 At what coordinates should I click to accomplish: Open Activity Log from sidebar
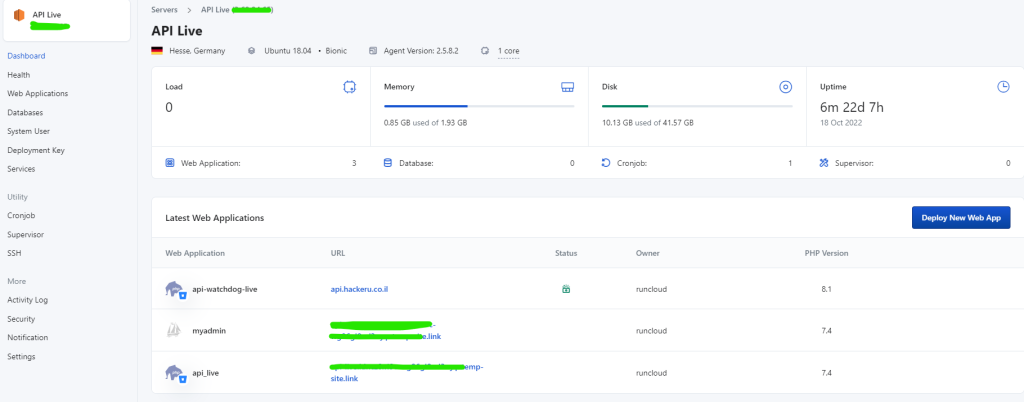pyautogui.click(x=27, y=299)
